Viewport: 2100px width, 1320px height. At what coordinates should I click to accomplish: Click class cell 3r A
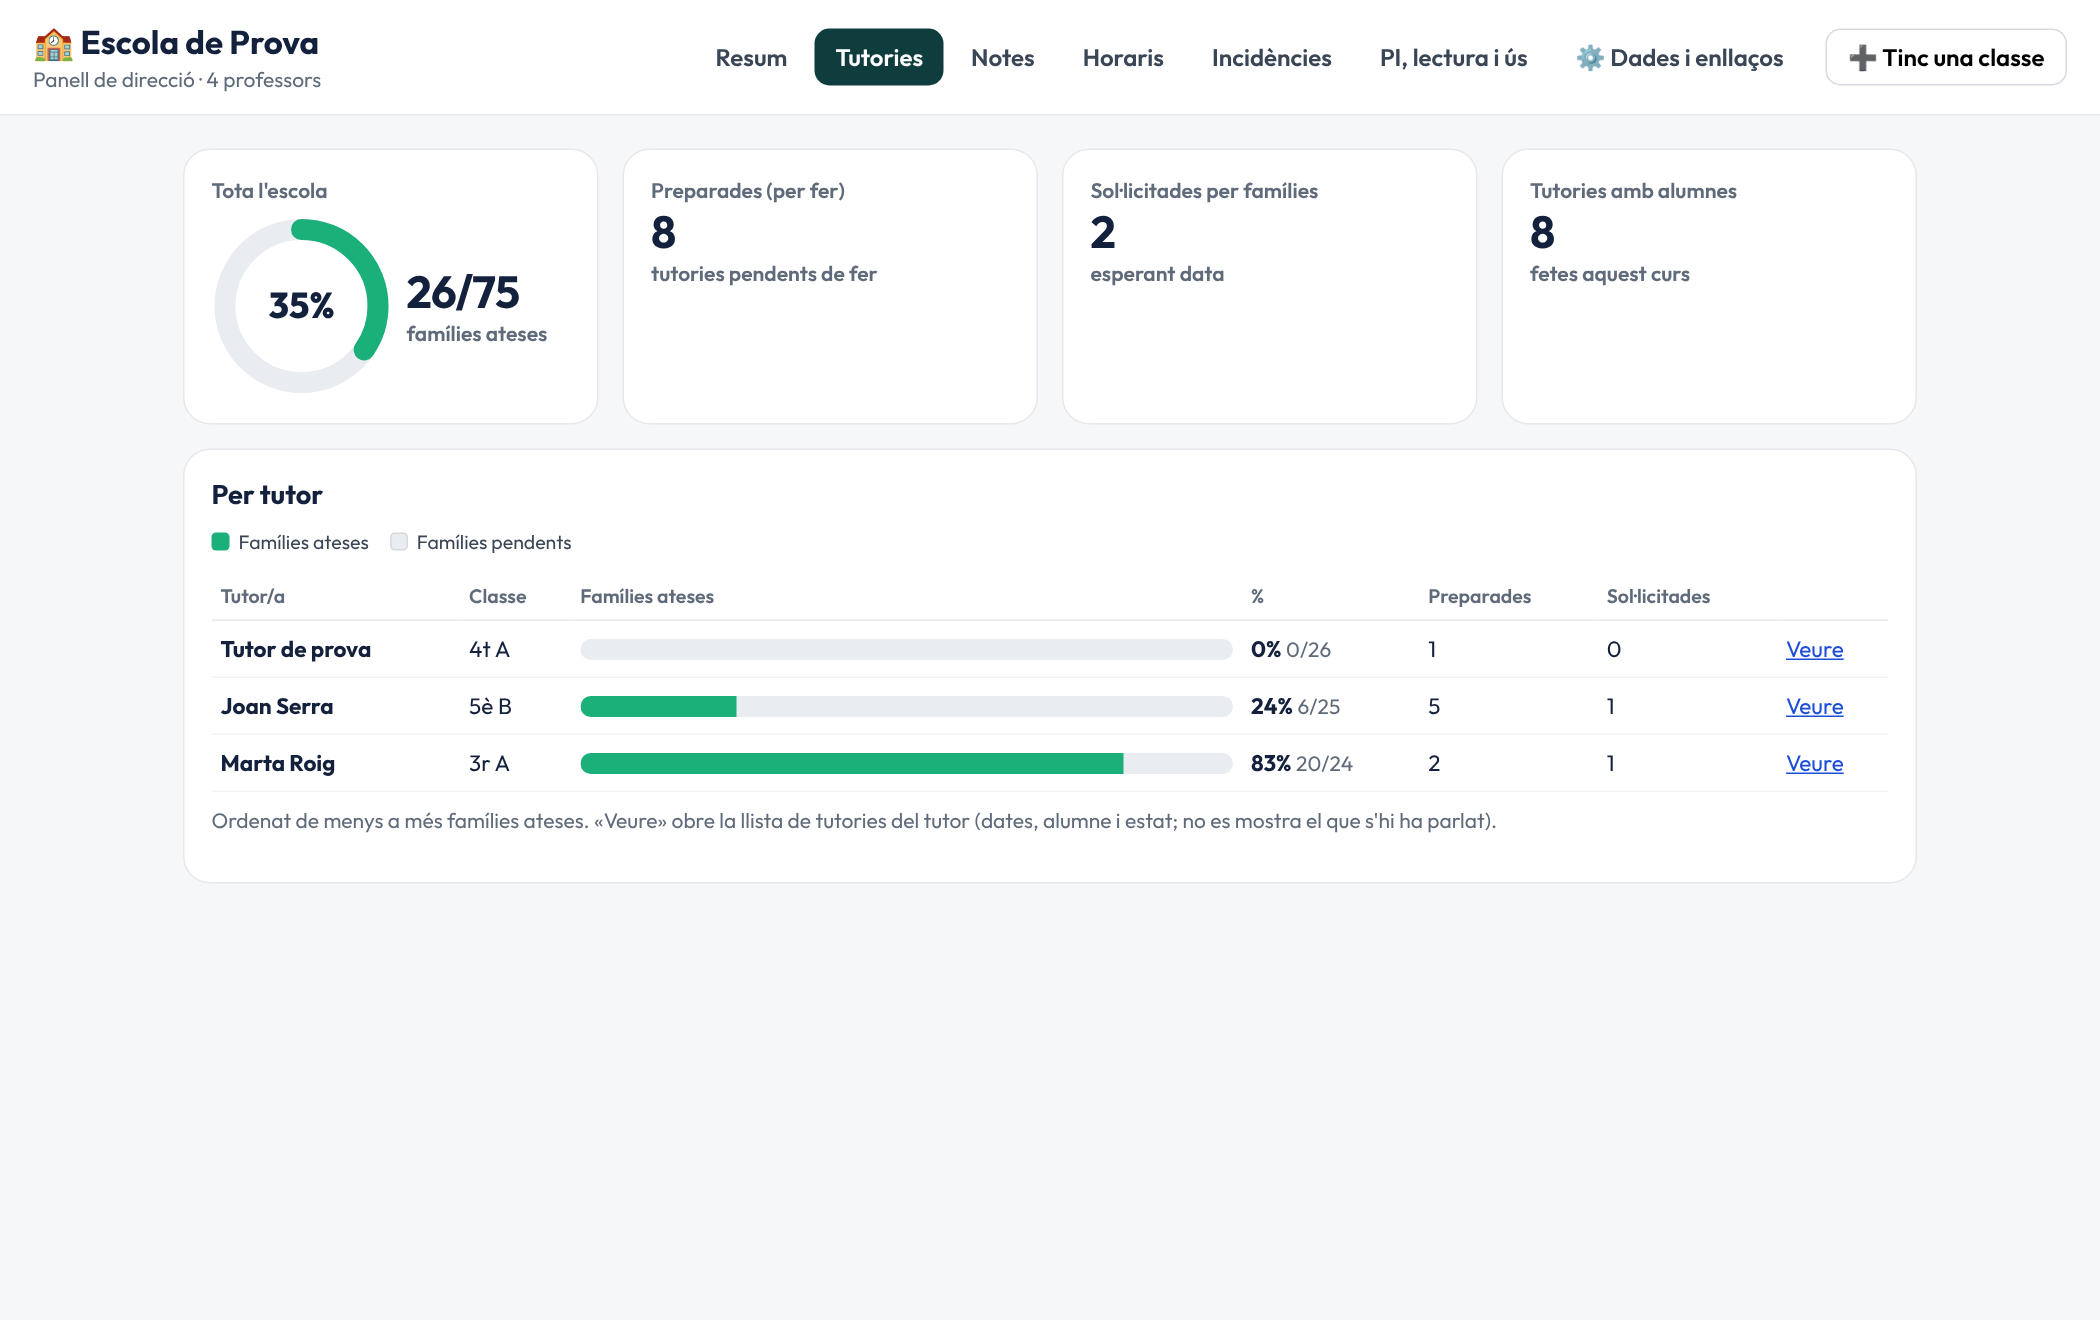coord(489,764)
